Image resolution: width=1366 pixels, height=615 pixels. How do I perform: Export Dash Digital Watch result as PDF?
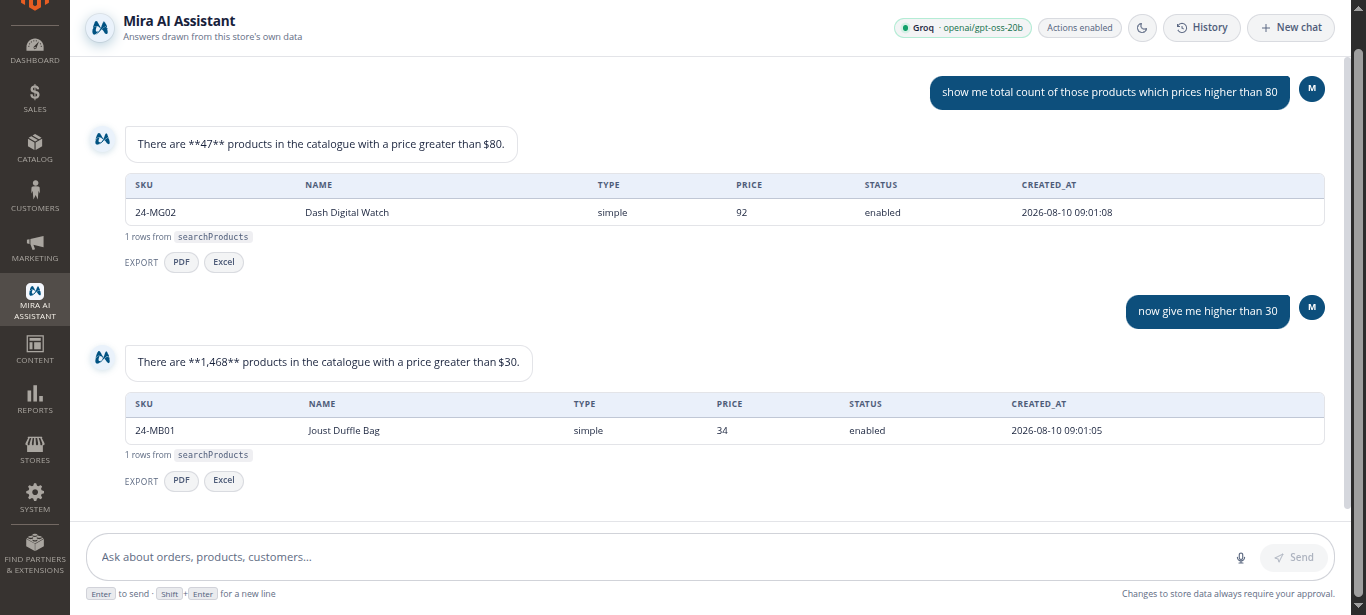(x=181, y=262)
